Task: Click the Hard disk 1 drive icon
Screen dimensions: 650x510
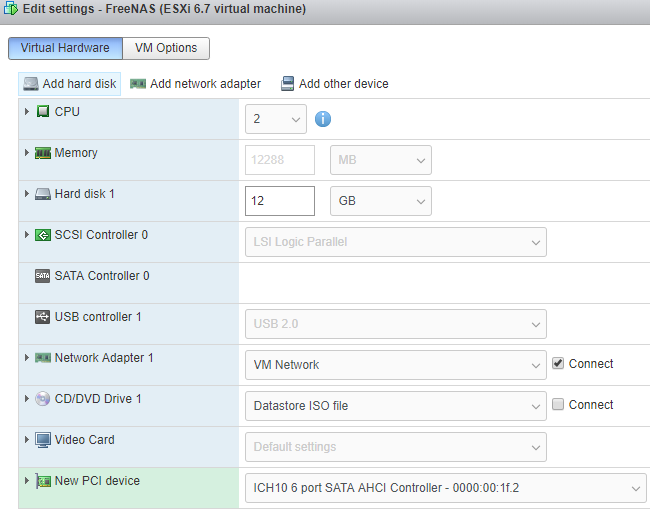Action: coord(43,194)
